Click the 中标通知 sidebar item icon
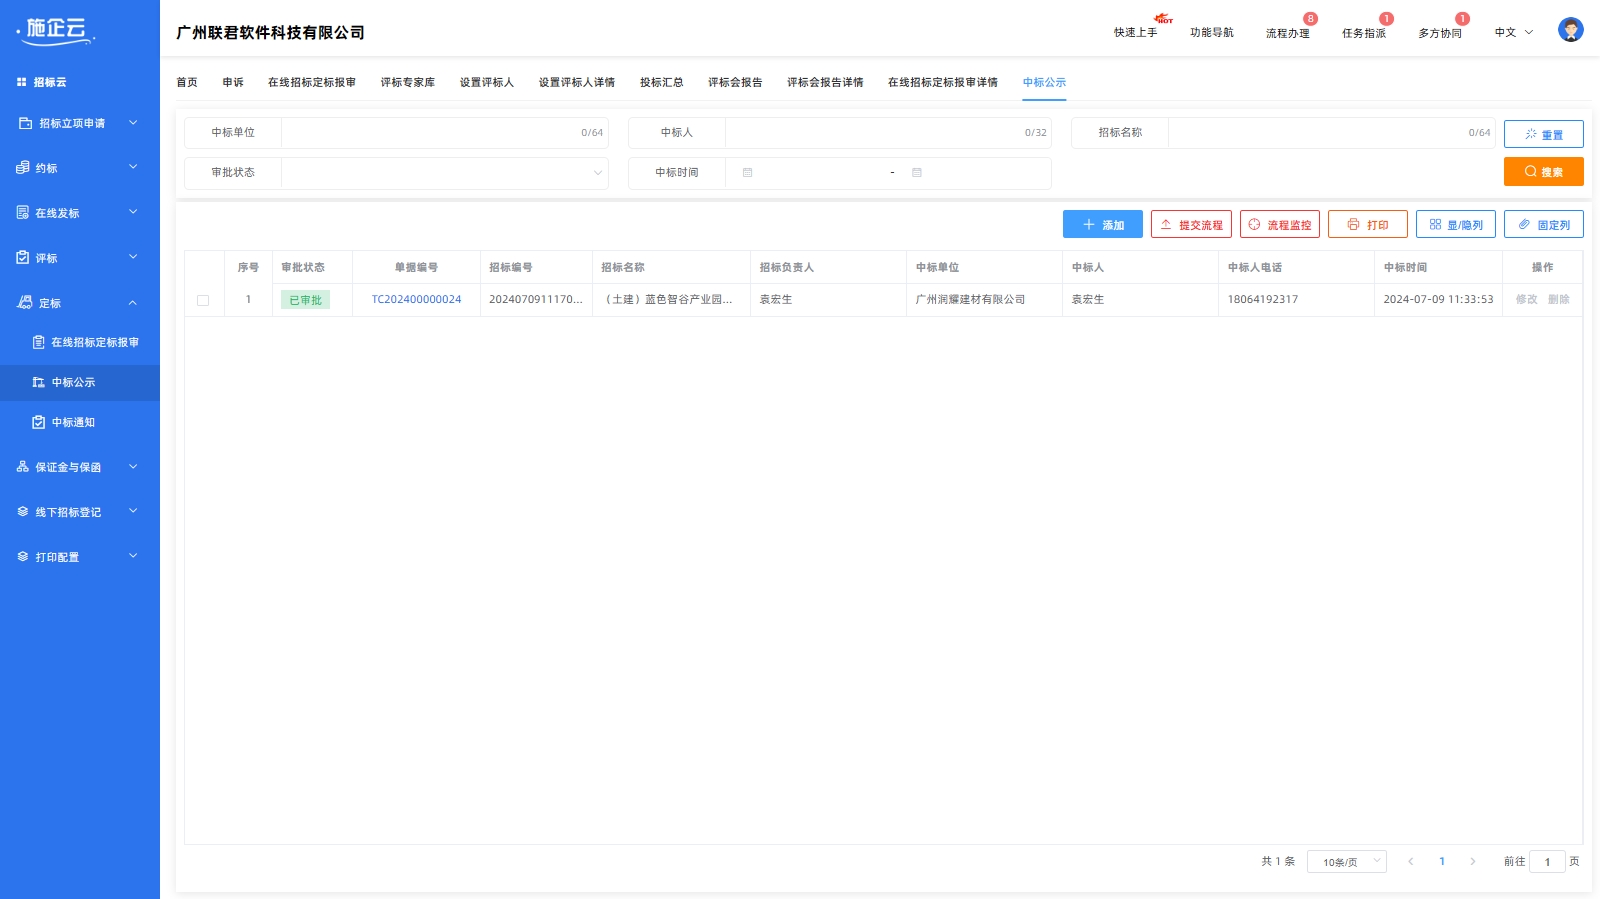Viewport: 1600px width, 899px height. (39, 422)
